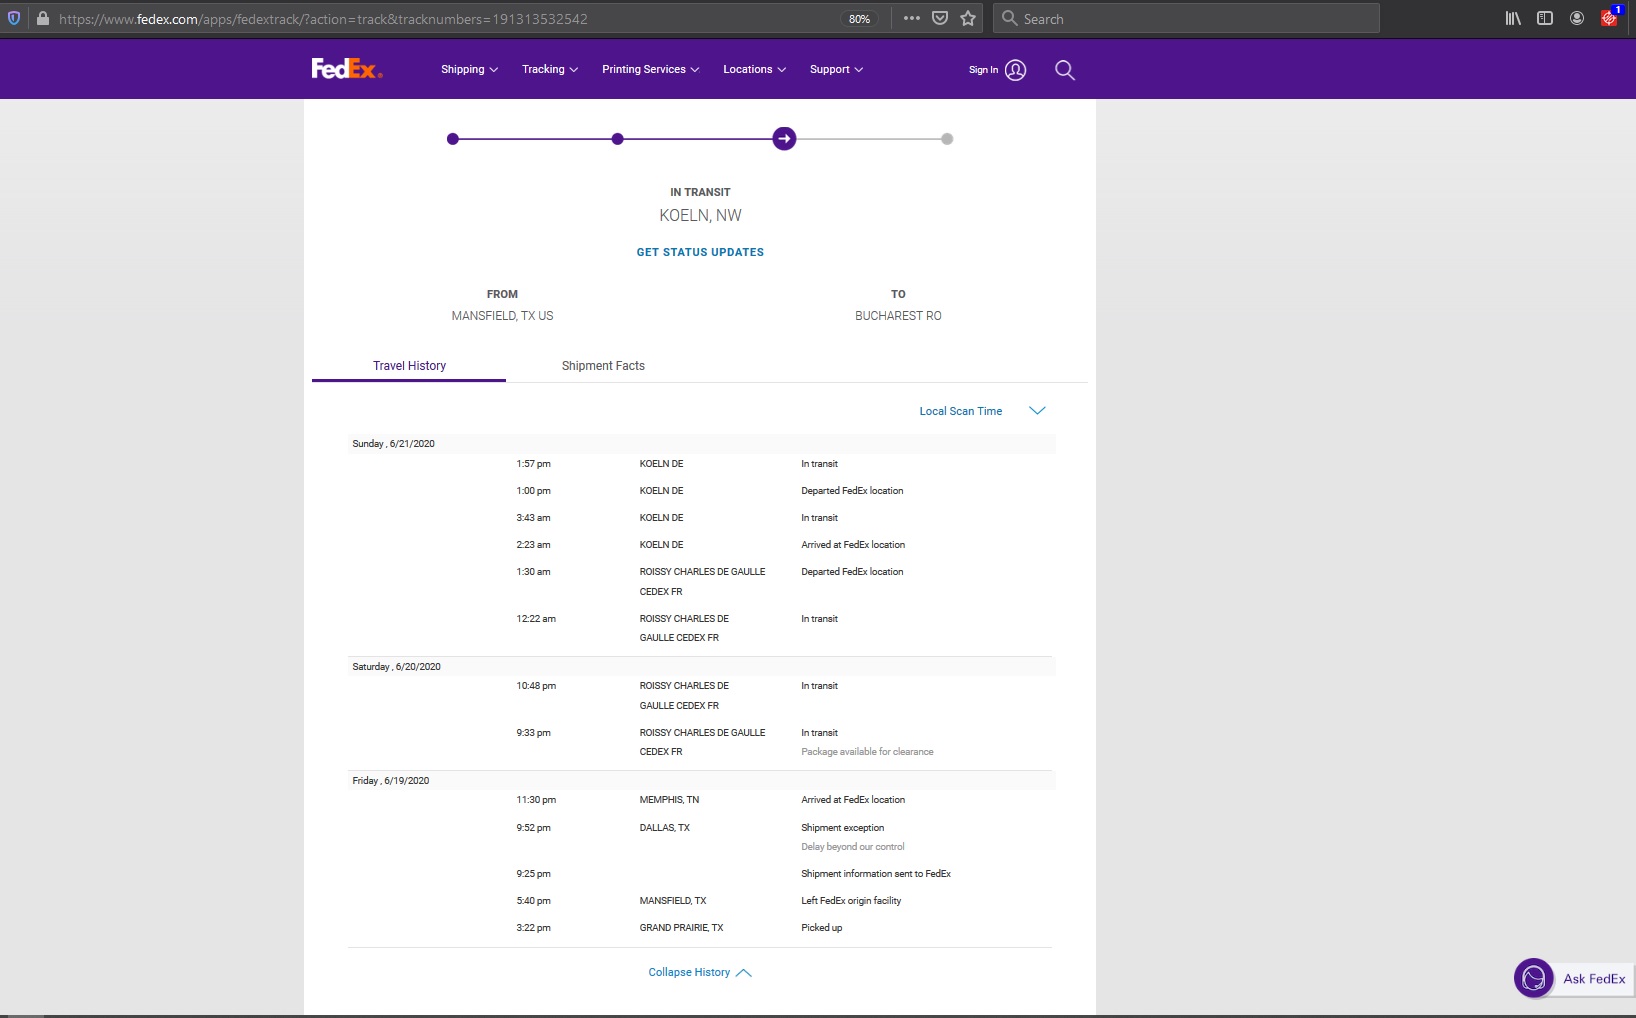
Task: Click the 'MANSFIELD, TX US' origin text
Action: point(502,316)
